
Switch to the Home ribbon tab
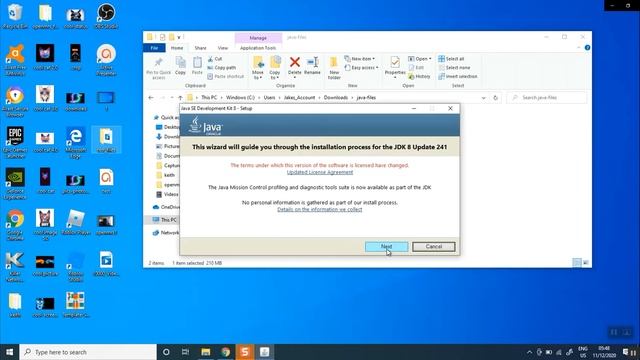coord(177,48)
